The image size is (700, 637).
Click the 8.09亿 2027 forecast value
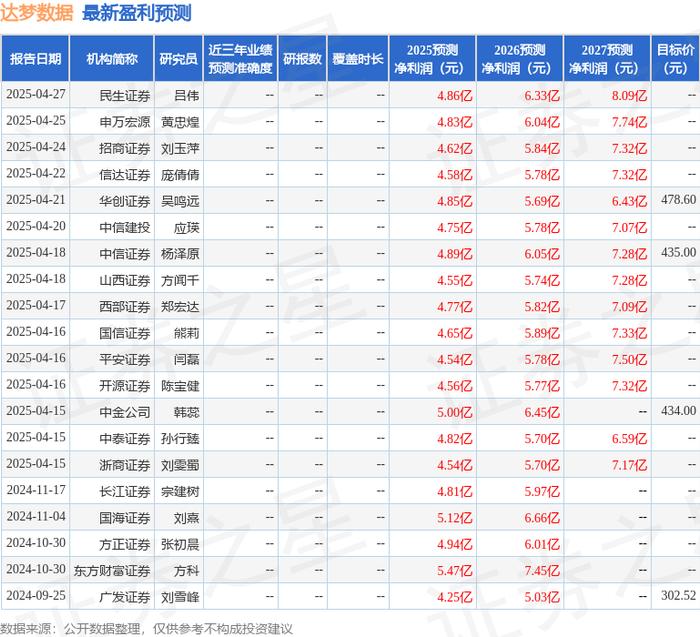tap(629, 96)
